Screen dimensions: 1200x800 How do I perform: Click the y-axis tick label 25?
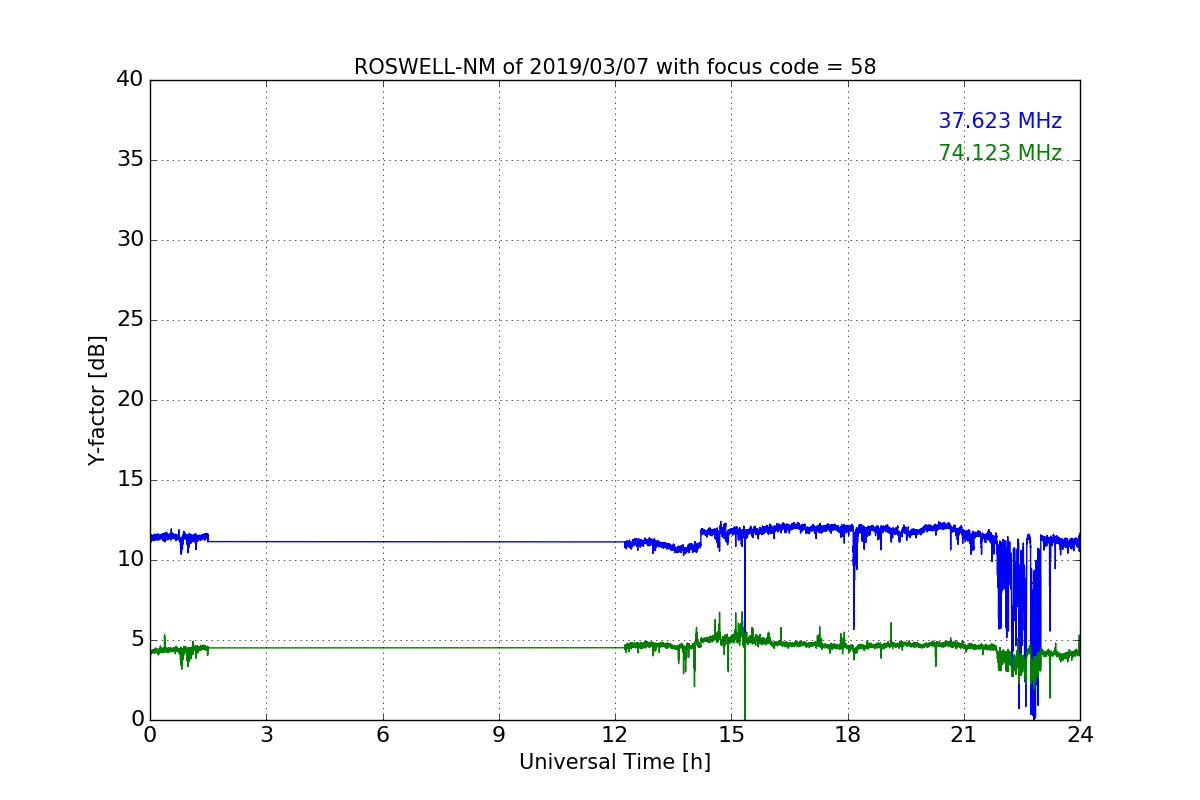coord(129,320)
